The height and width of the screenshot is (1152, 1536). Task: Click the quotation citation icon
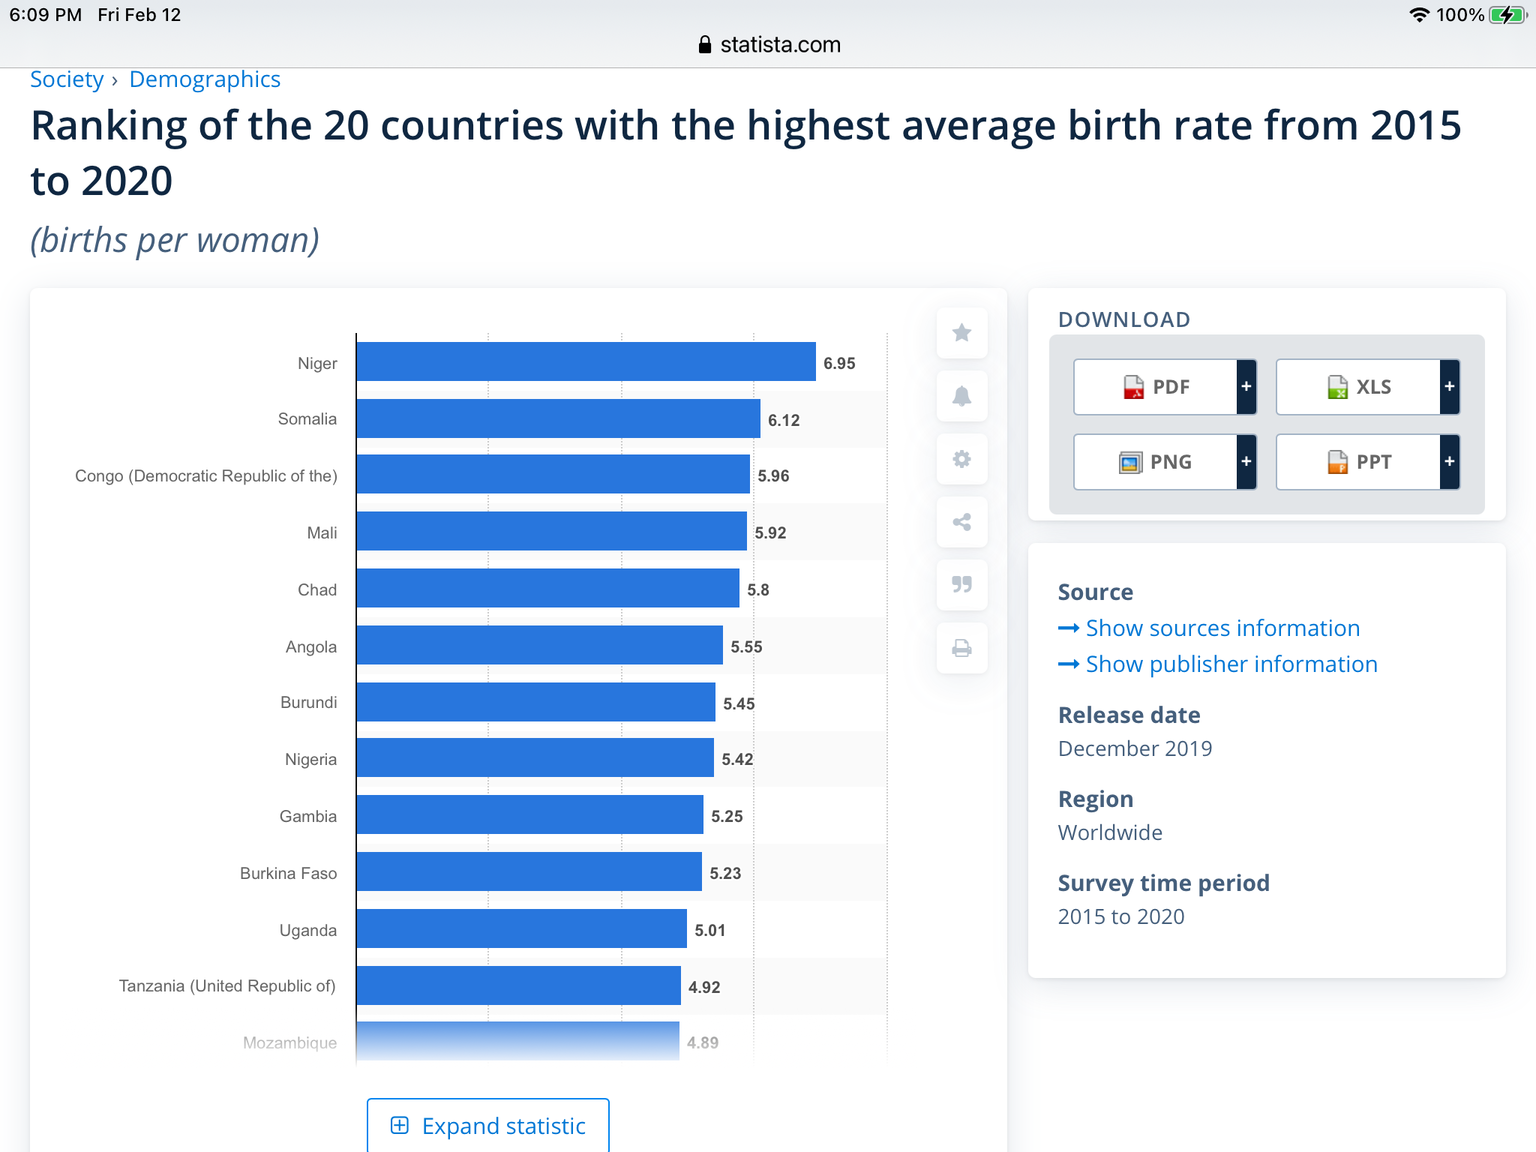pos(962,585)
